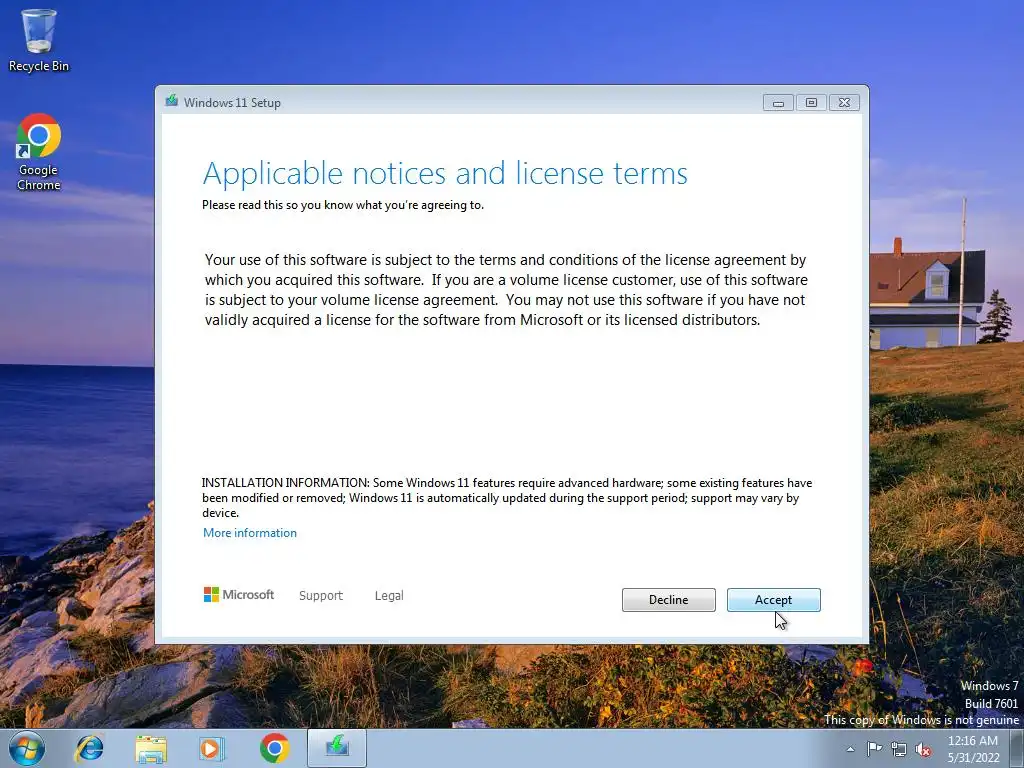Decline the license terms
This screenshot has width=1024, height=768.
pos(668,600)
